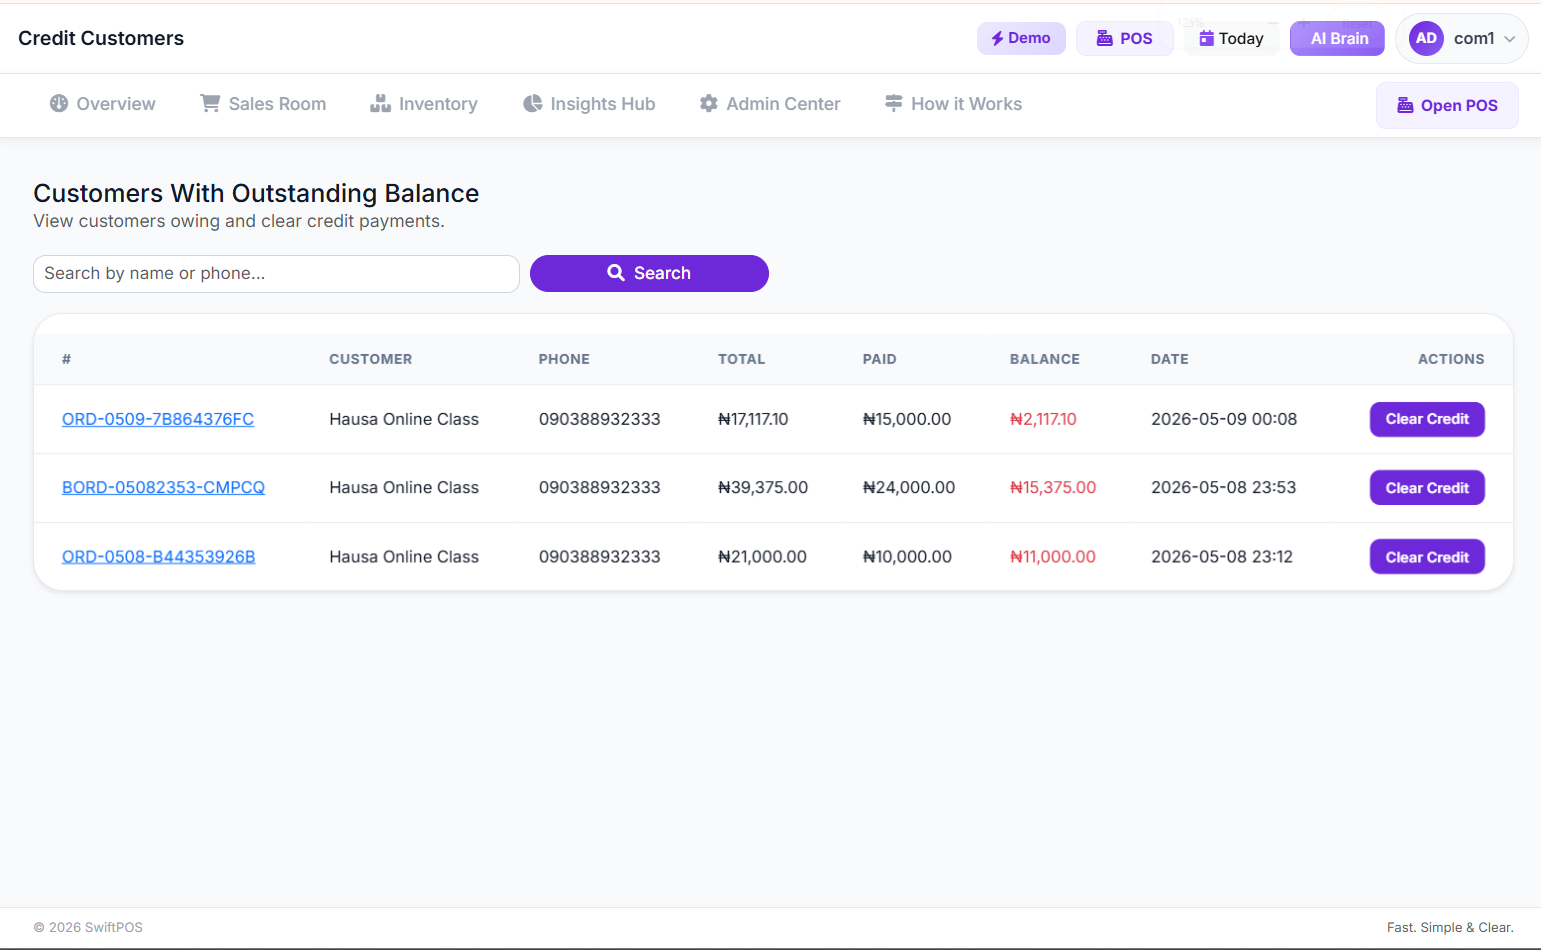The height and width of the screenshot is (950, 1541).
Task: Open Insights Hub tab
Action: point(589,104)
